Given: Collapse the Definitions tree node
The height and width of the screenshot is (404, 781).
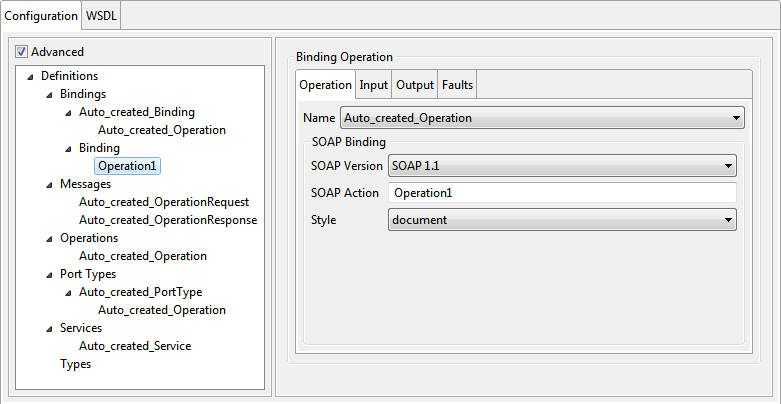Looking at the screenshot, I should [x=31, y=77].
